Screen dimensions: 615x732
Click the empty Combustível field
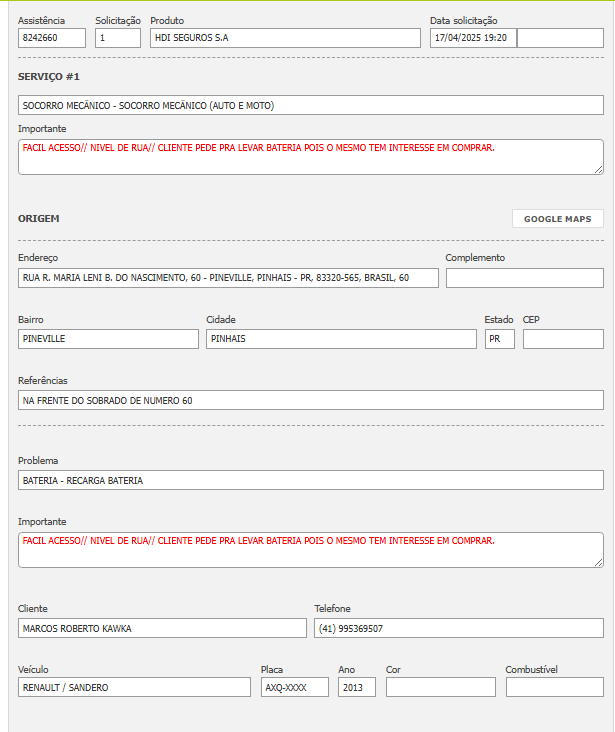[x=554, y=687]
